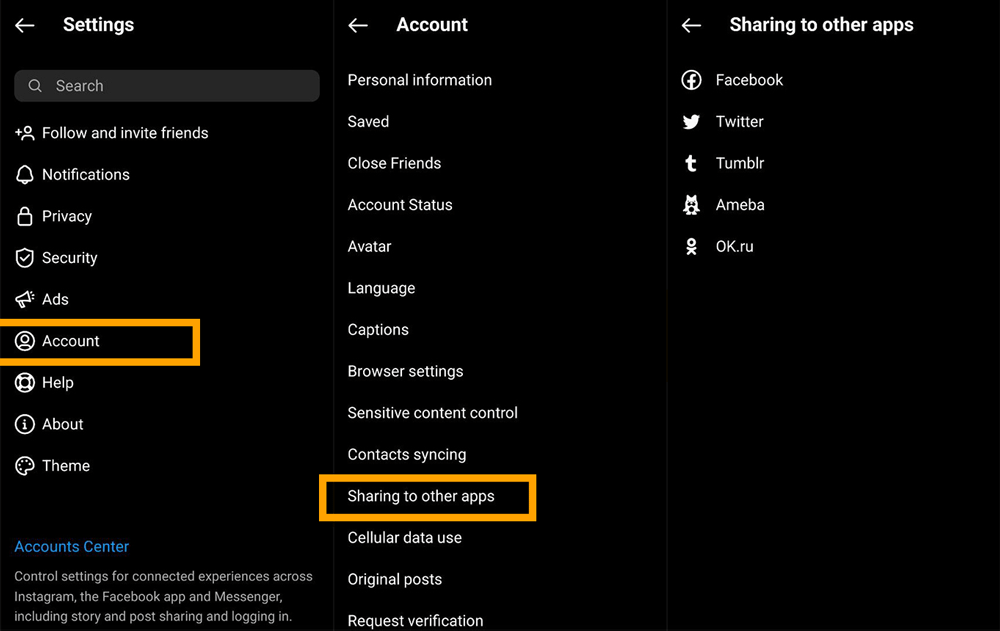The image size is (1000, 631).
Task: Click the Privacy lock icon
Action: coord(25,216)
